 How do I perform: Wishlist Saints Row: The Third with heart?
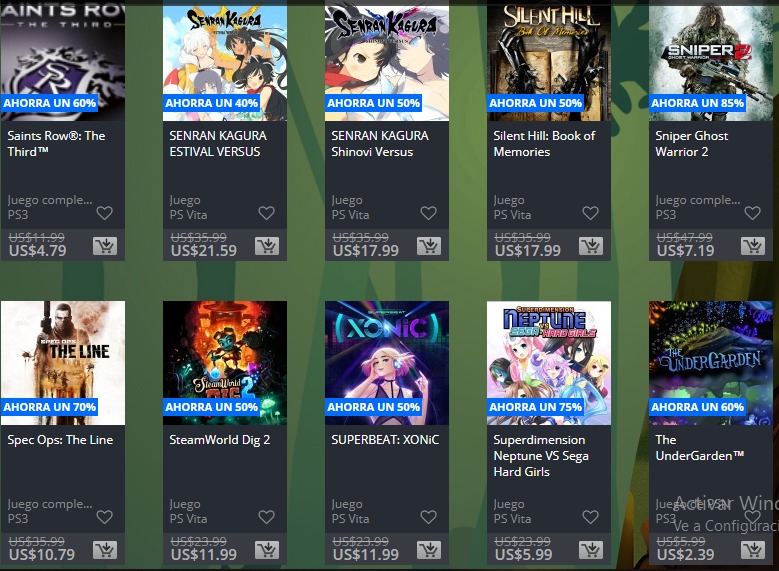(104, 213)
